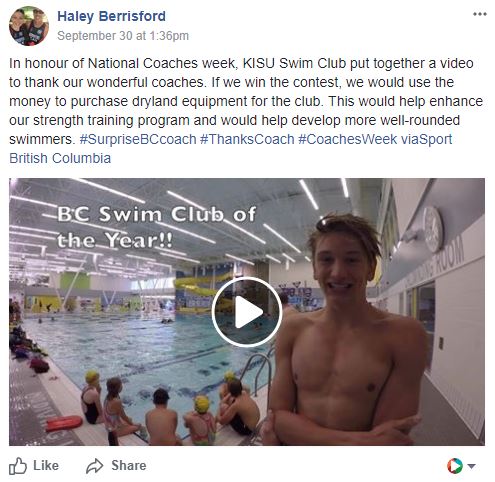Viewport: 495px width, 482px height.
Task: Click the viaSport link text
Action: (426, 139)
